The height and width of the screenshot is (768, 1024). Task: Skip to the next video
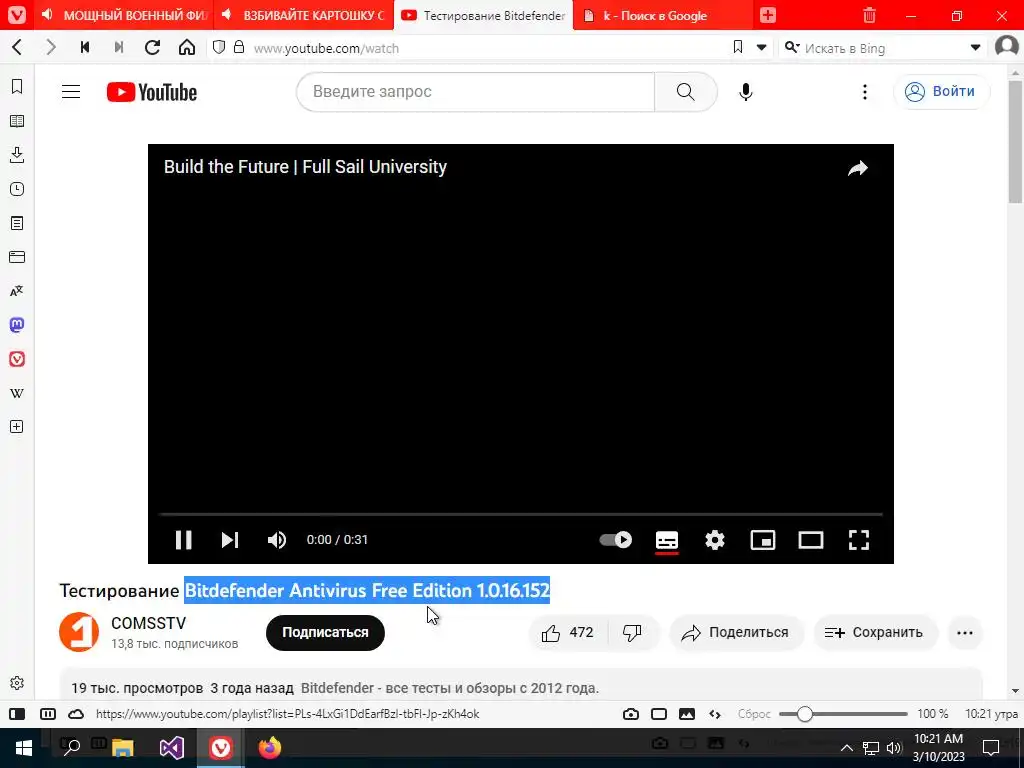point(230,540)
